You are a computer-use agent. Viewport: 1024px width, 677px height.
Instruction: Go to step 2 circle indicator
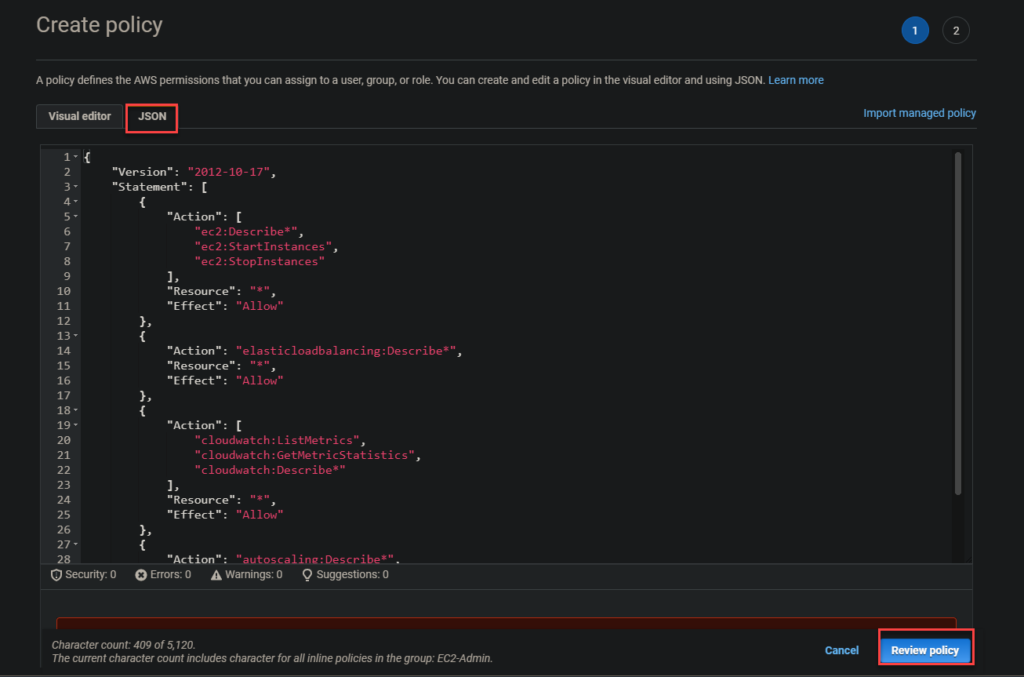[x=955, y=30]
